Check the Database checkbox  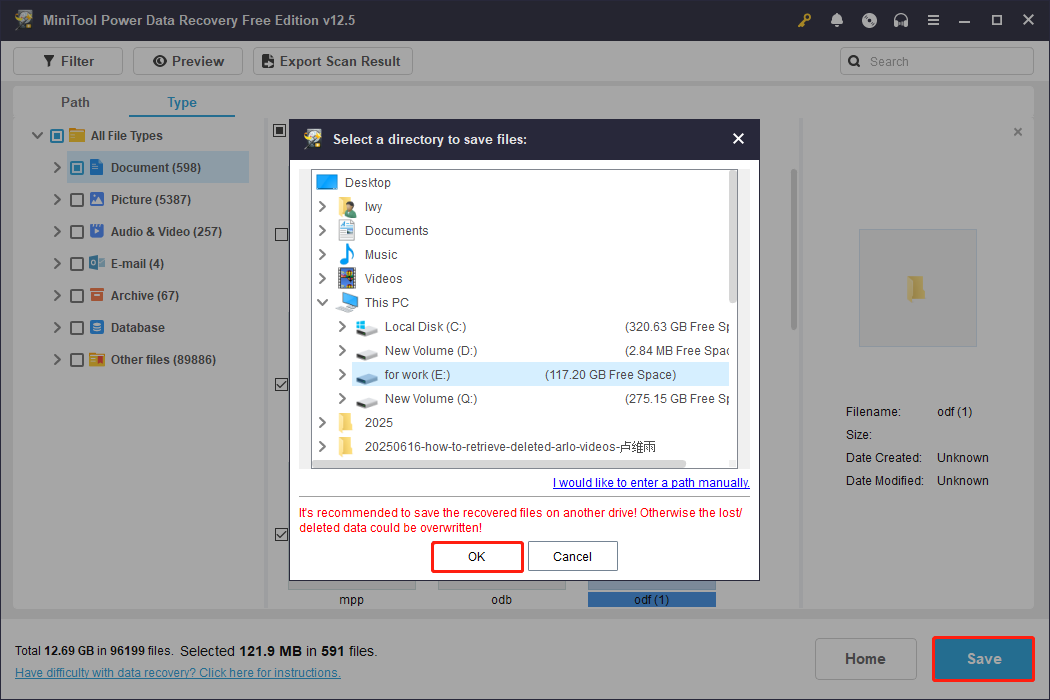click(x=77, y=328)
